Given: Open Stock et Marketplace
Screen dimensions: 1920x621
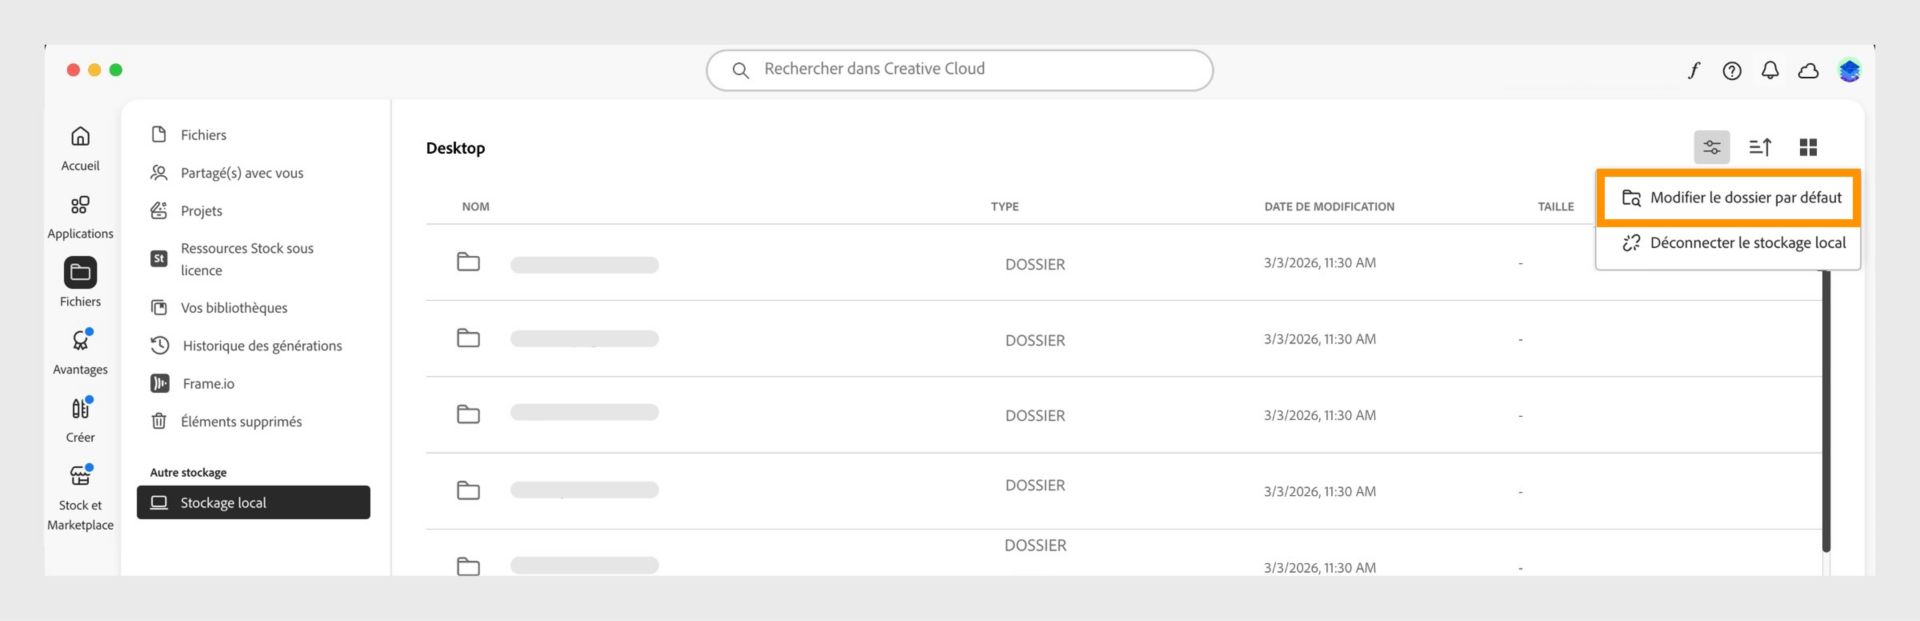Looking at the screenshot, I should (x=80, y=497).
